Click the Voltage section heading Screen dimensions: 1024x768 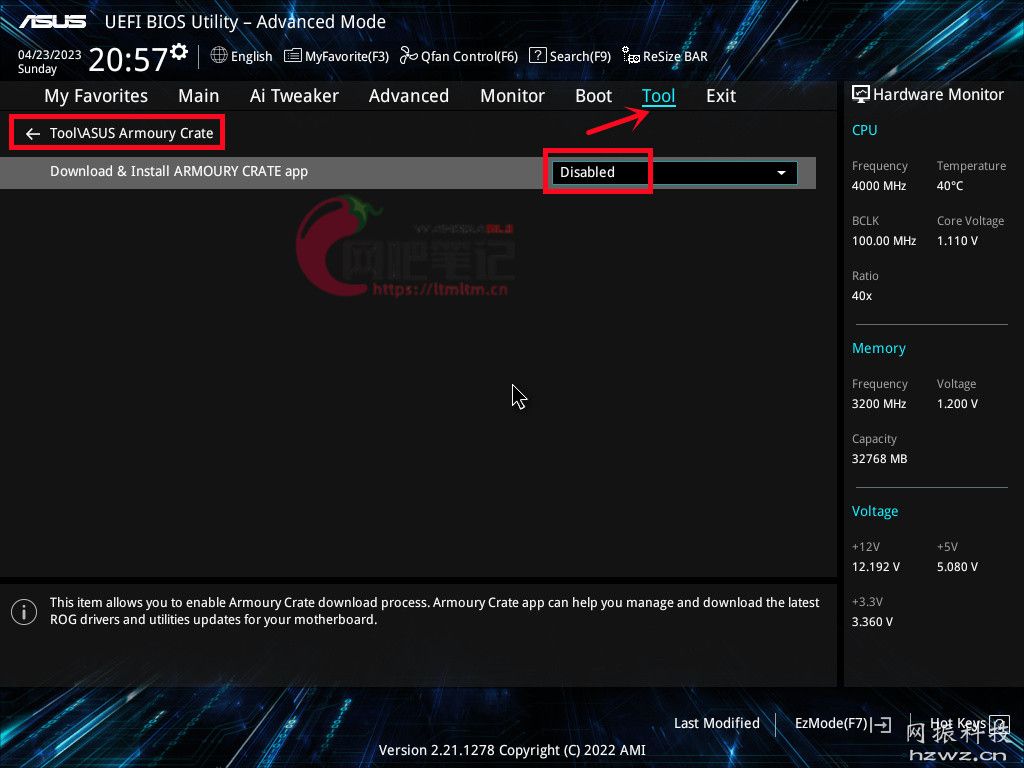pos(874,511)
